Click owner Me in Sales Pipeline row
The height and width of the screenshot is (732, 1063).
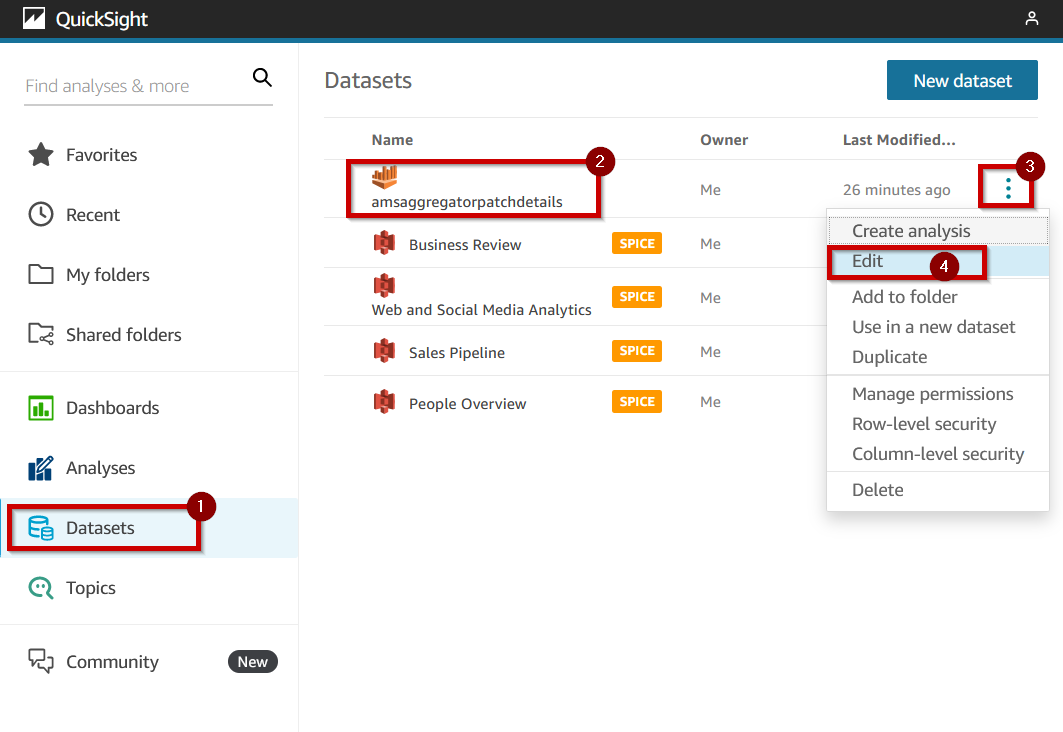click(x=710, y=352)
